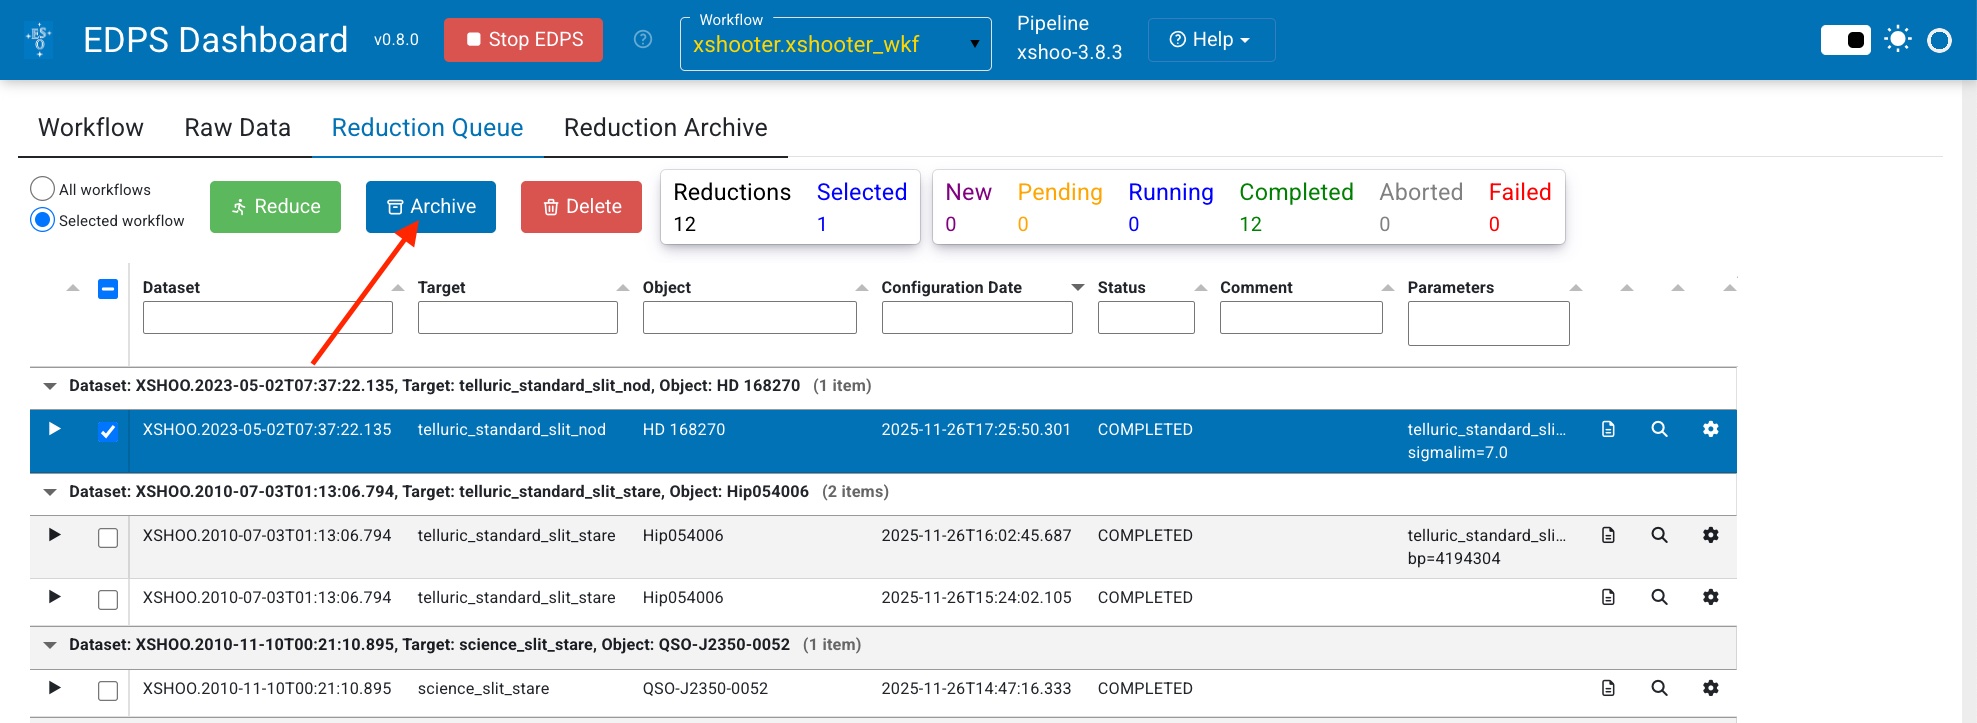Click the magnifier icon in HD 168270 row
Image resolution: width=1977 pixels, height=723 pixels.
pyautogui.click(x=1659, y=429)
